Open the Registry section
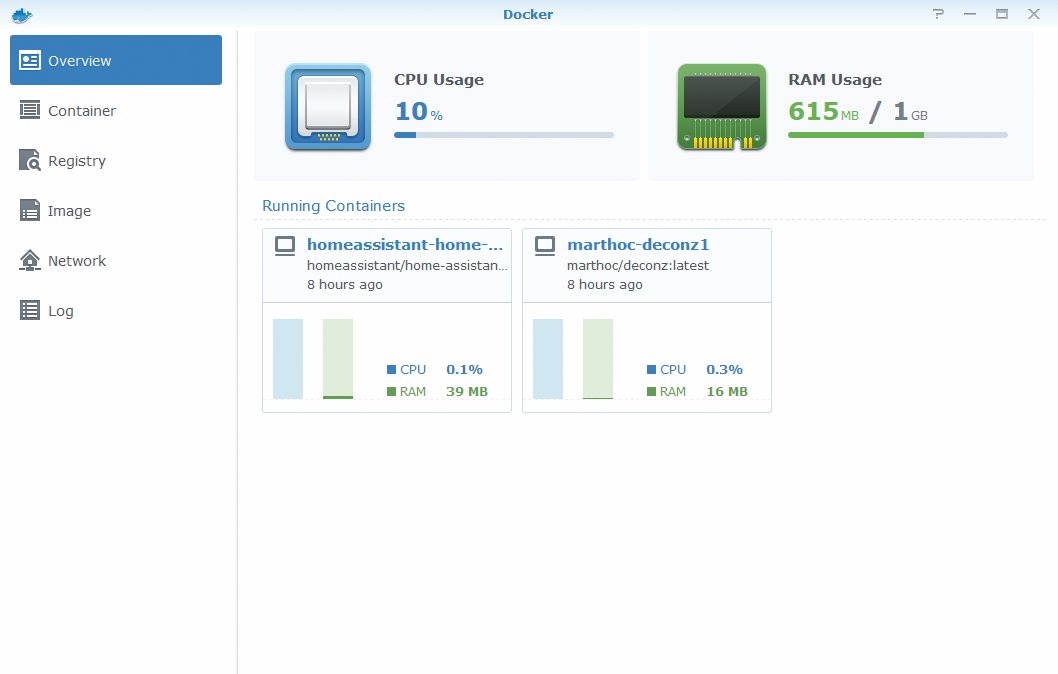The image size is (1058, 674). pyautogui.click(x=116, y=161)
